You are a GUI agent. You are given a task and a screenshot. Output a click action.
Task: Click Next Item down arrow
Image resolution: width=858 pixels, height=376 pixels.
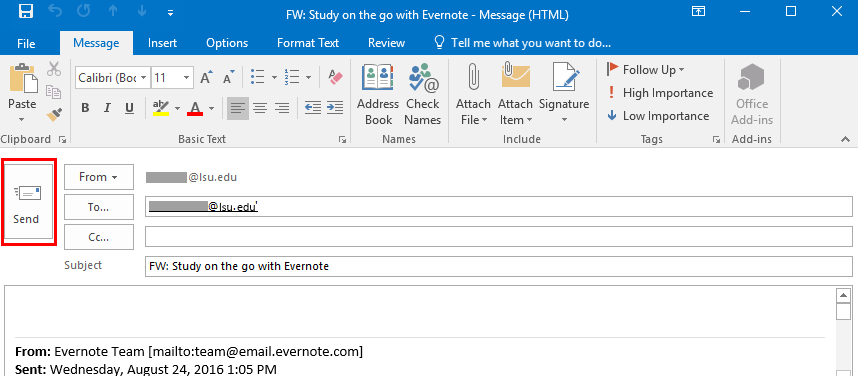142,12
